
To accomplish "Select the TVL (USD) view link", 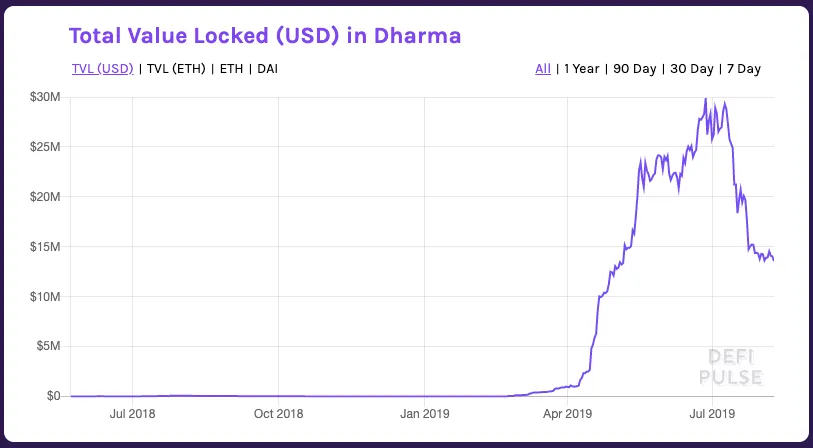I will pos(103,68).
